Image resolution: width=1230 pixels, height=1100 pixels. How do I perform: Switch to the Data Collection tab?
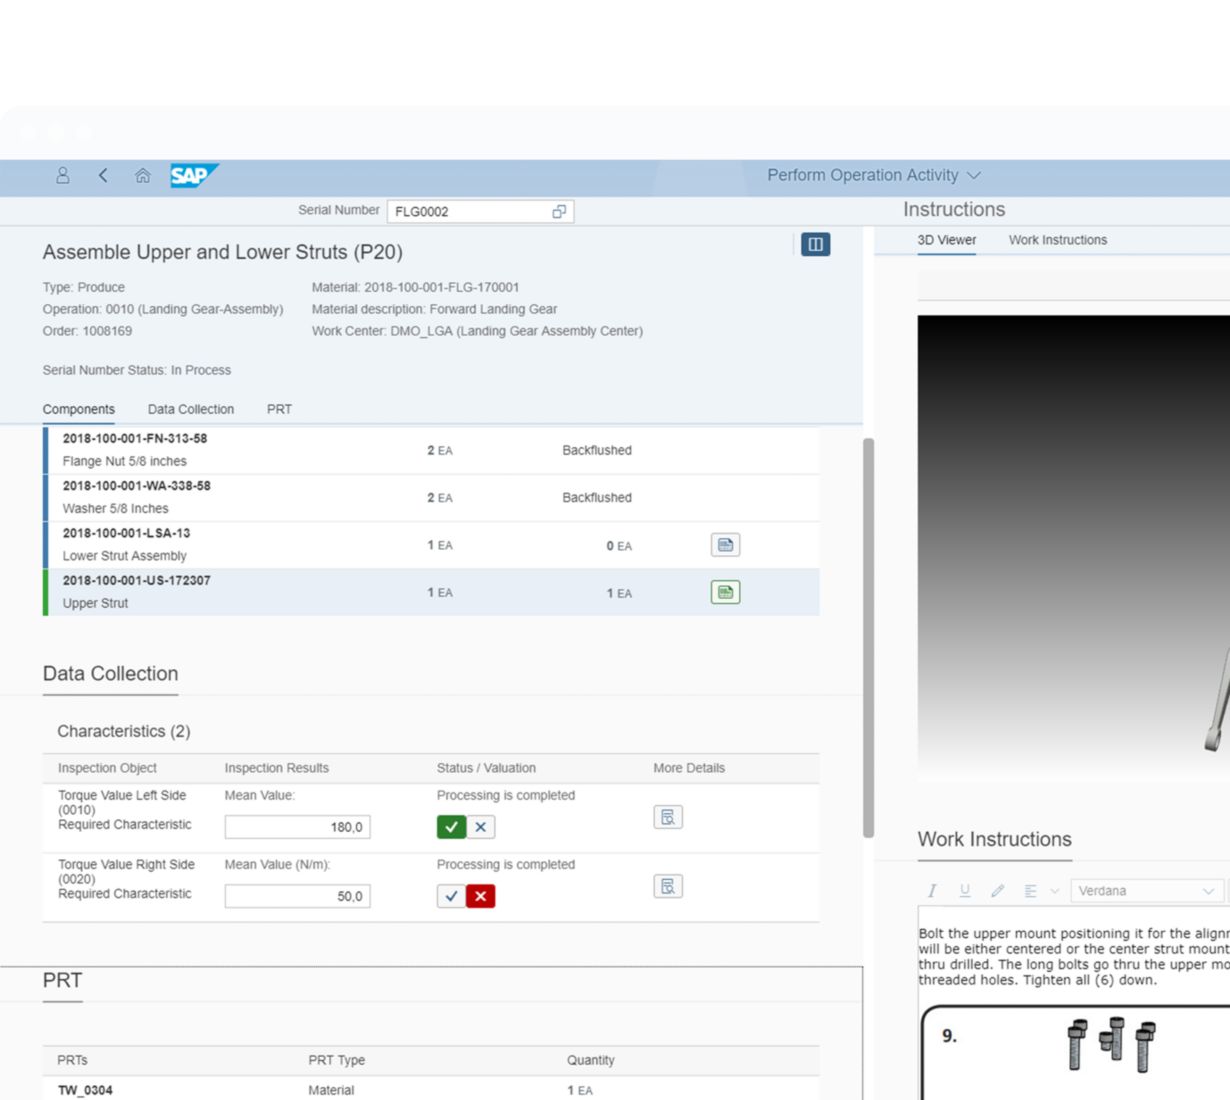[x=190, y=409]
